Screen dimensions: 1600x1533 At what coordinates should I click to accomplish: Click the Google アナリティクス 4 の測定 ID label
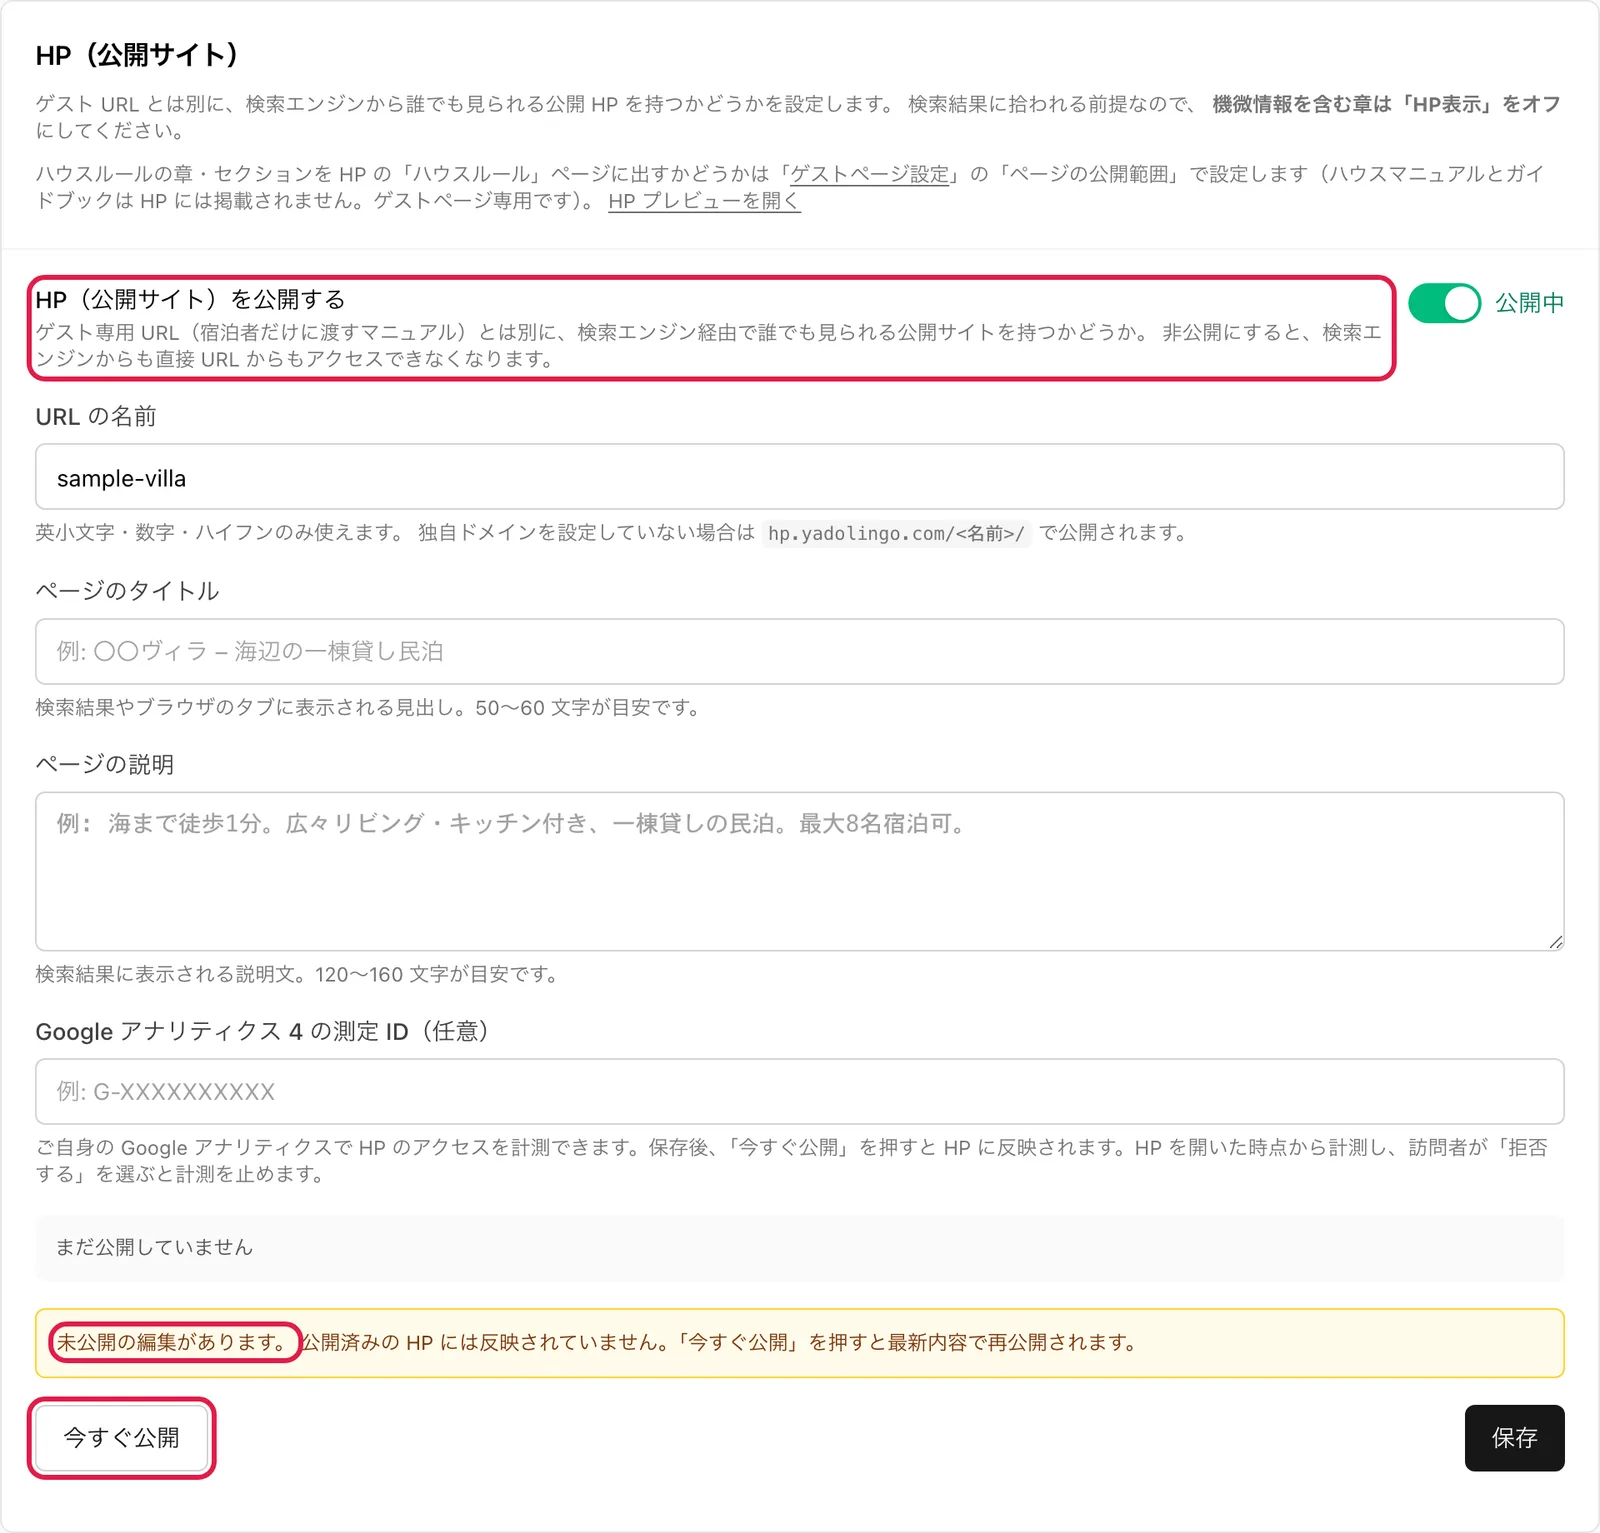(x=262, y=1031)
